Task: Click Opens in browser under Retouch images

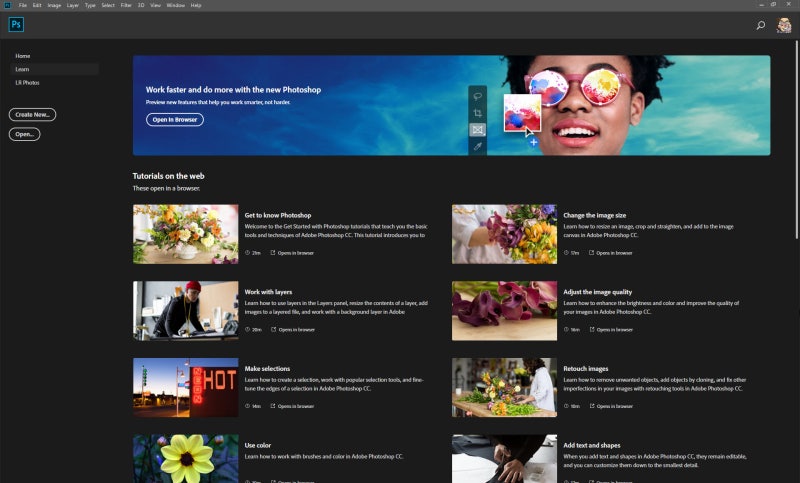Action: [x=611, y=406]
